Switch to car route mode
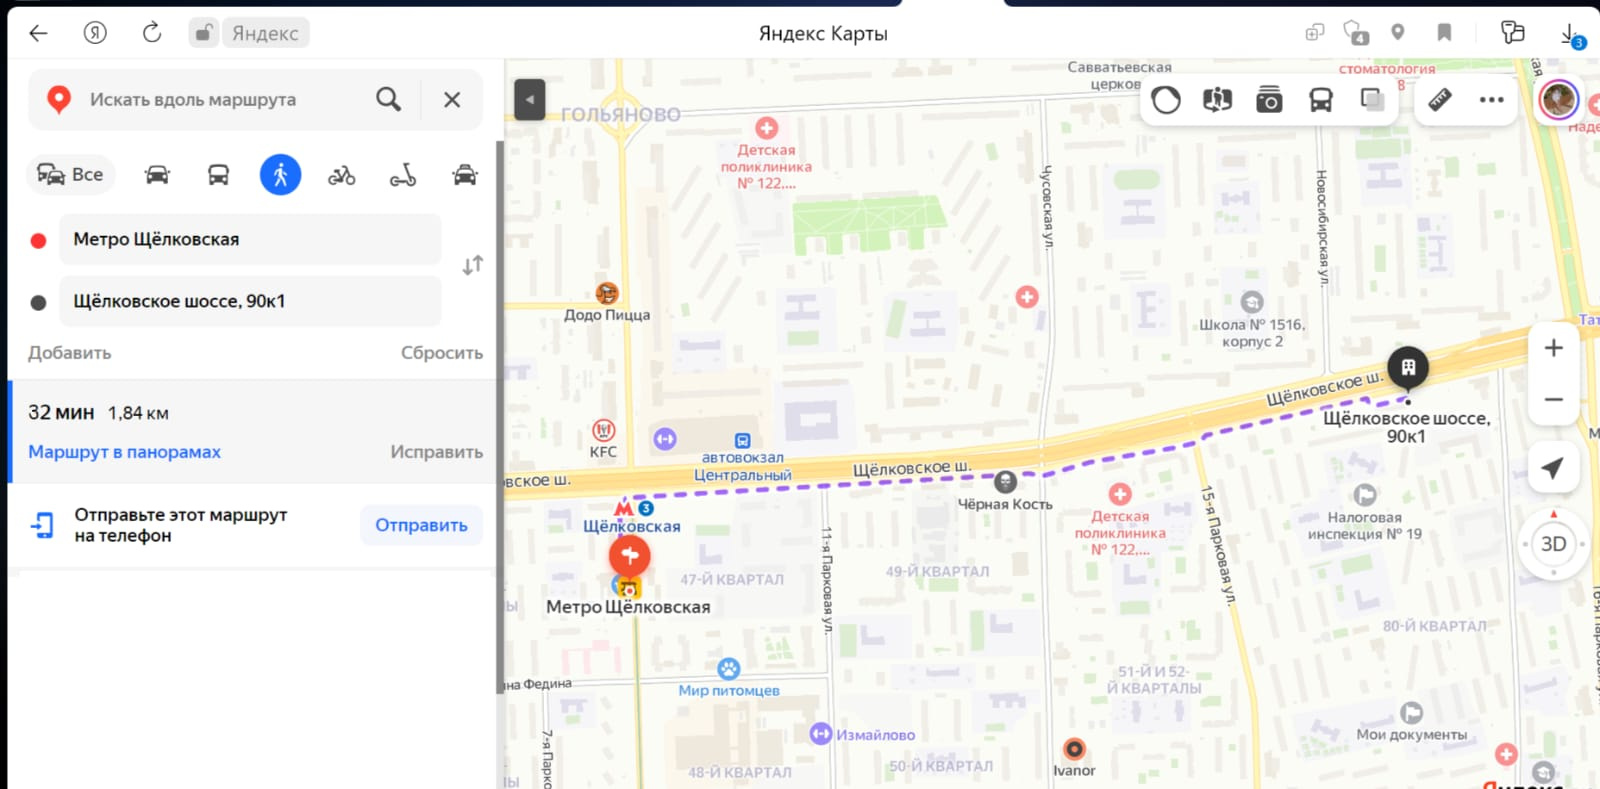 157,175
